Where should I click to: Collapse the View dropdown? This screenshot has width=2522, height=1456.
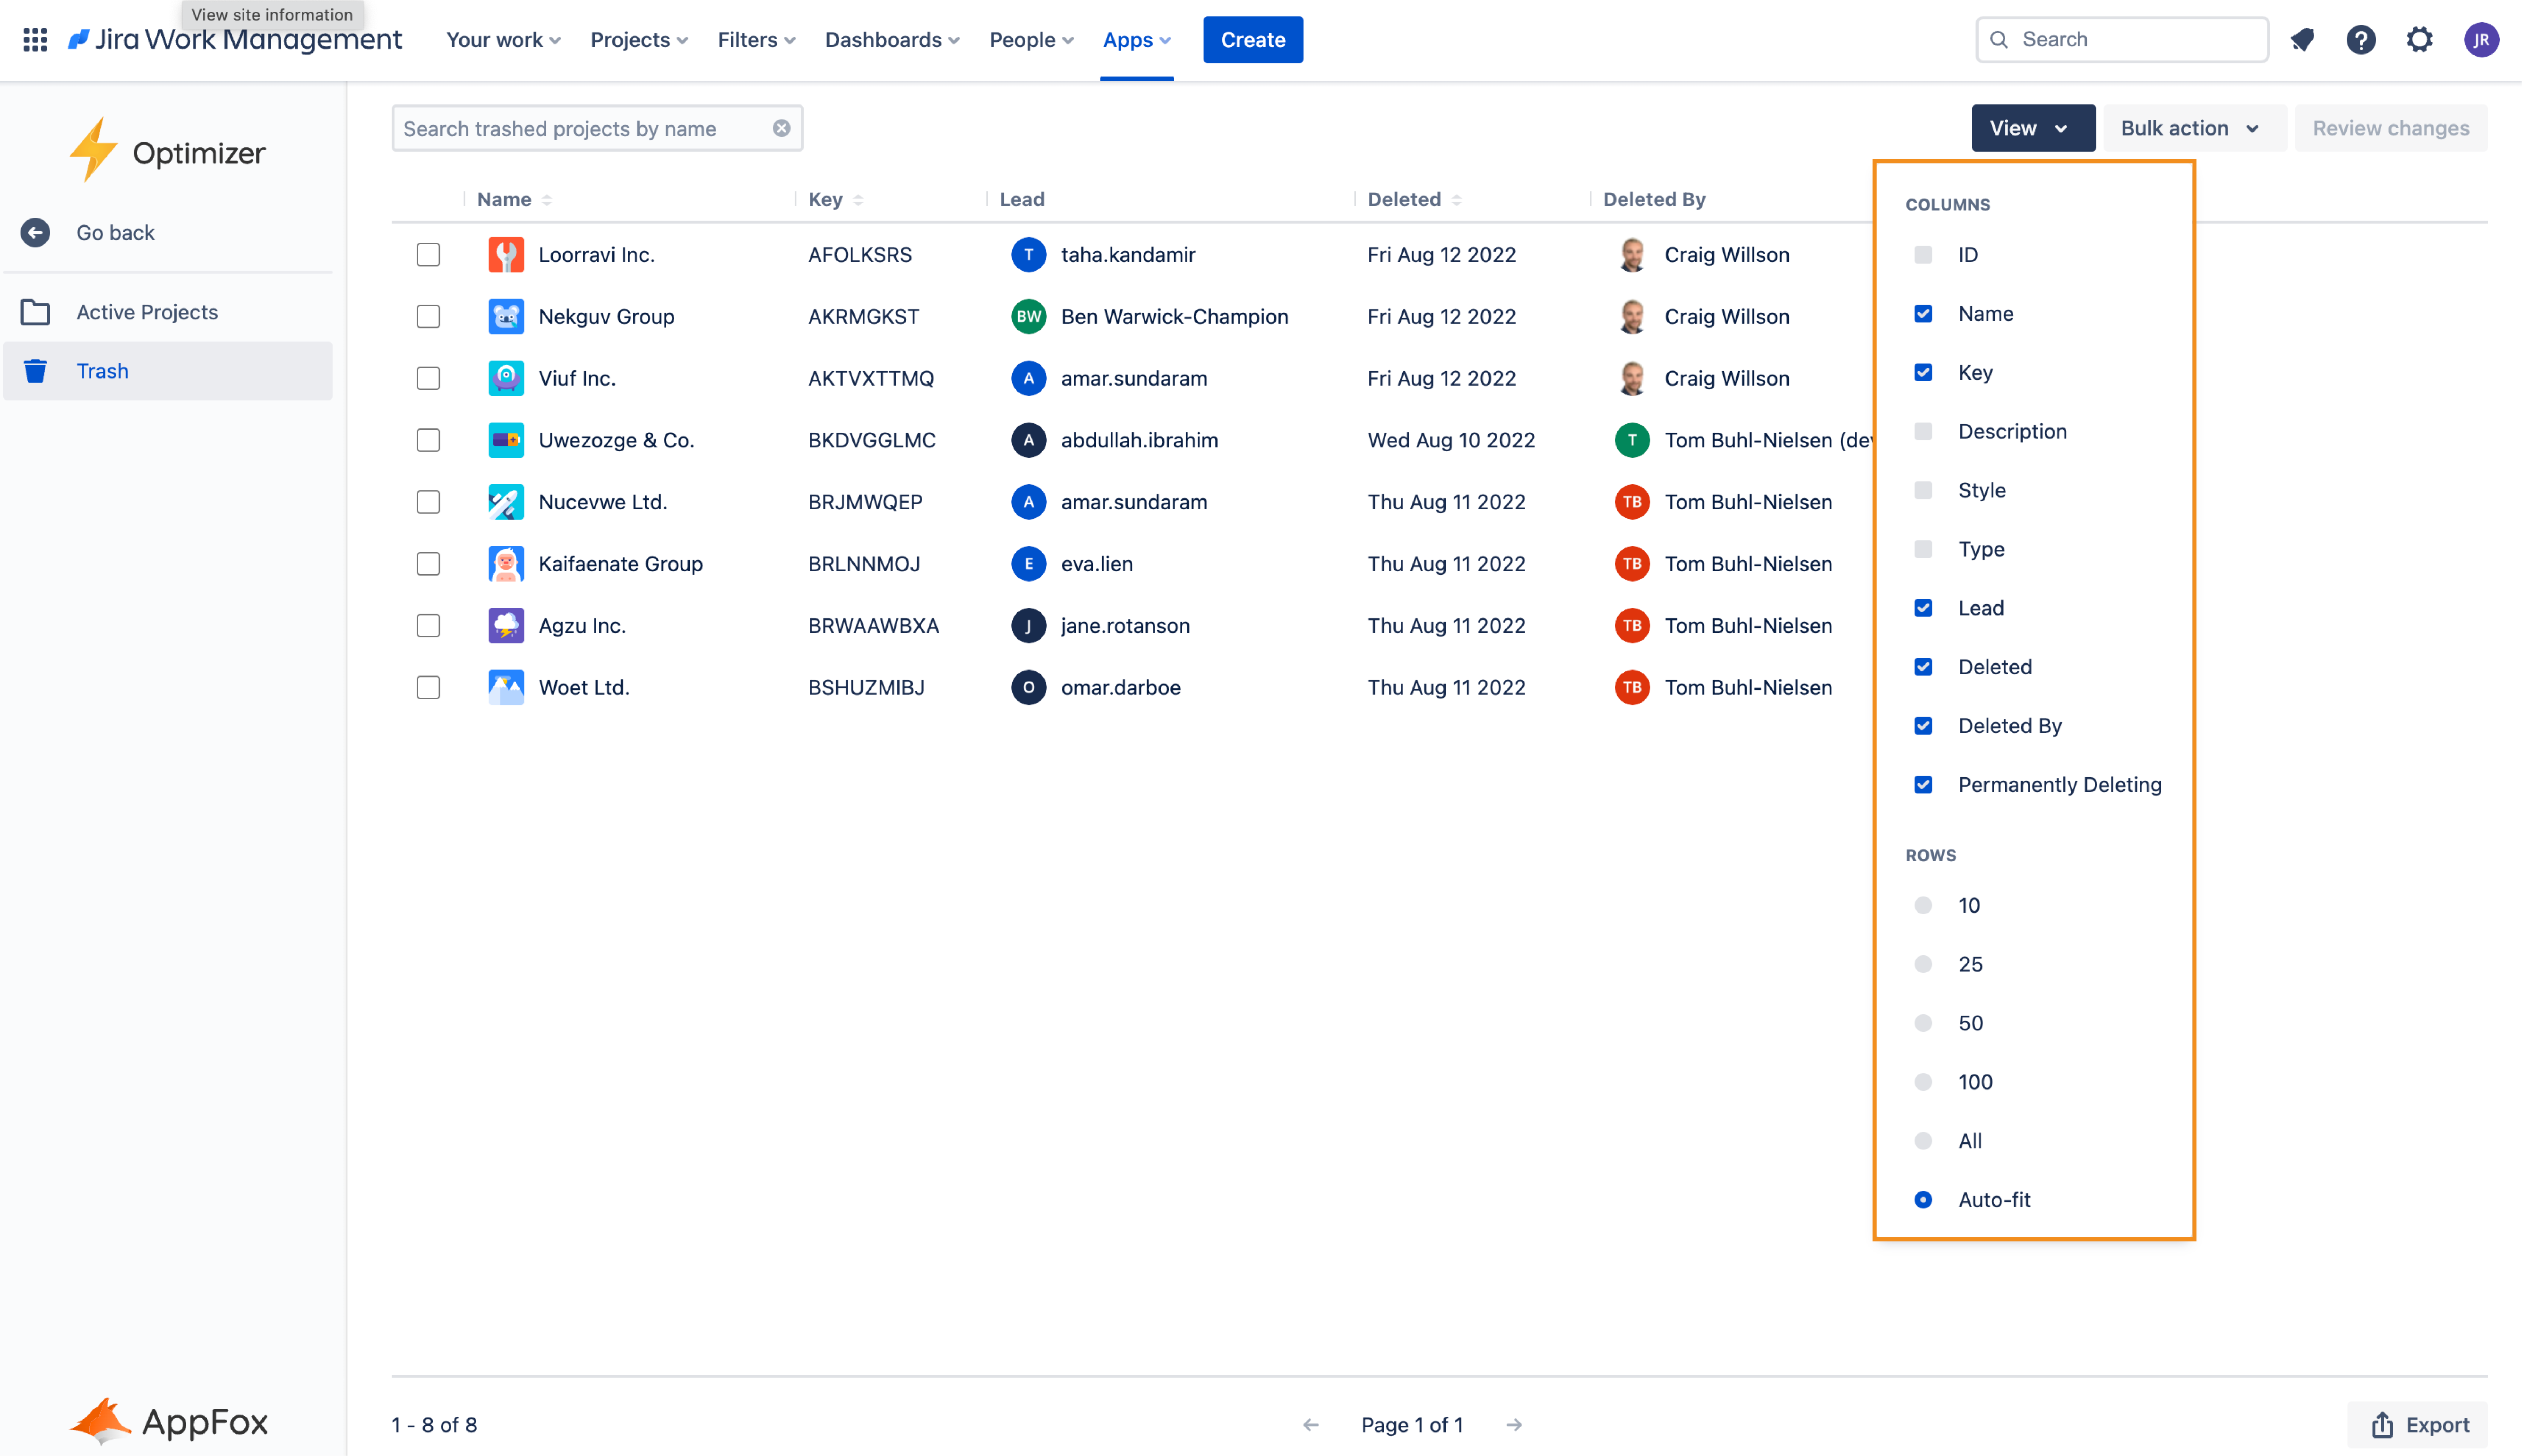(2032, 128)
